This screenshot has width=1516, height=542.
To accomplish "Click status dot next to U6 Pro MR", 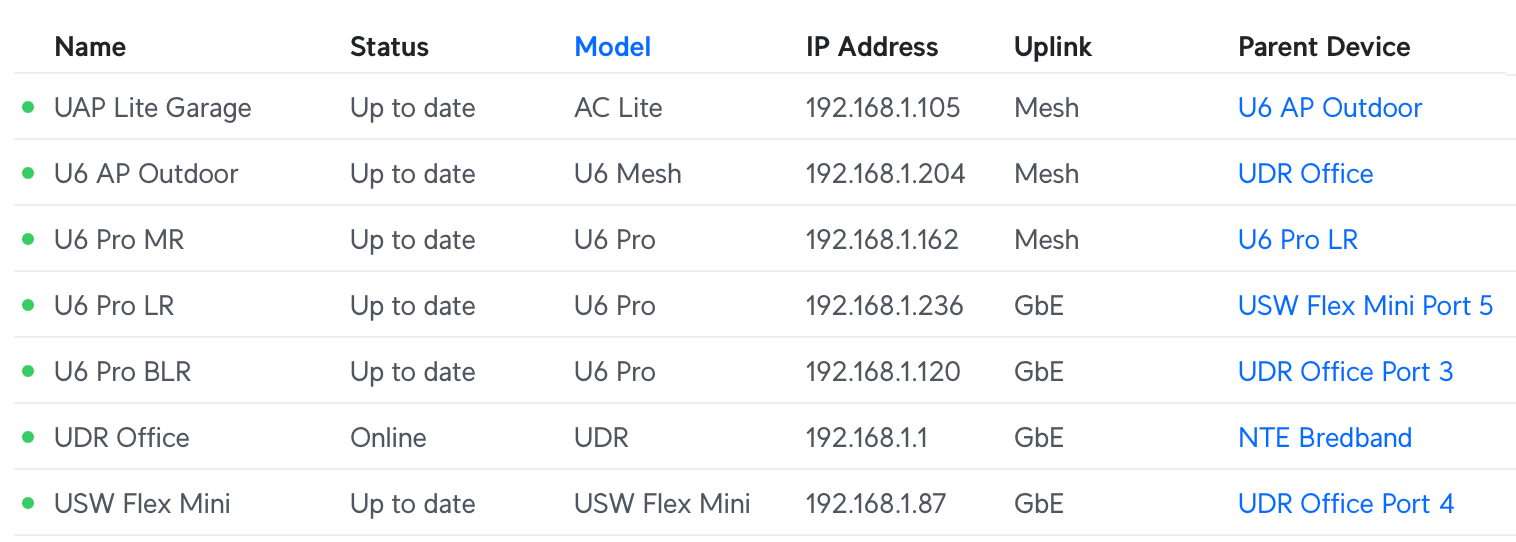I will pos(28,239).
